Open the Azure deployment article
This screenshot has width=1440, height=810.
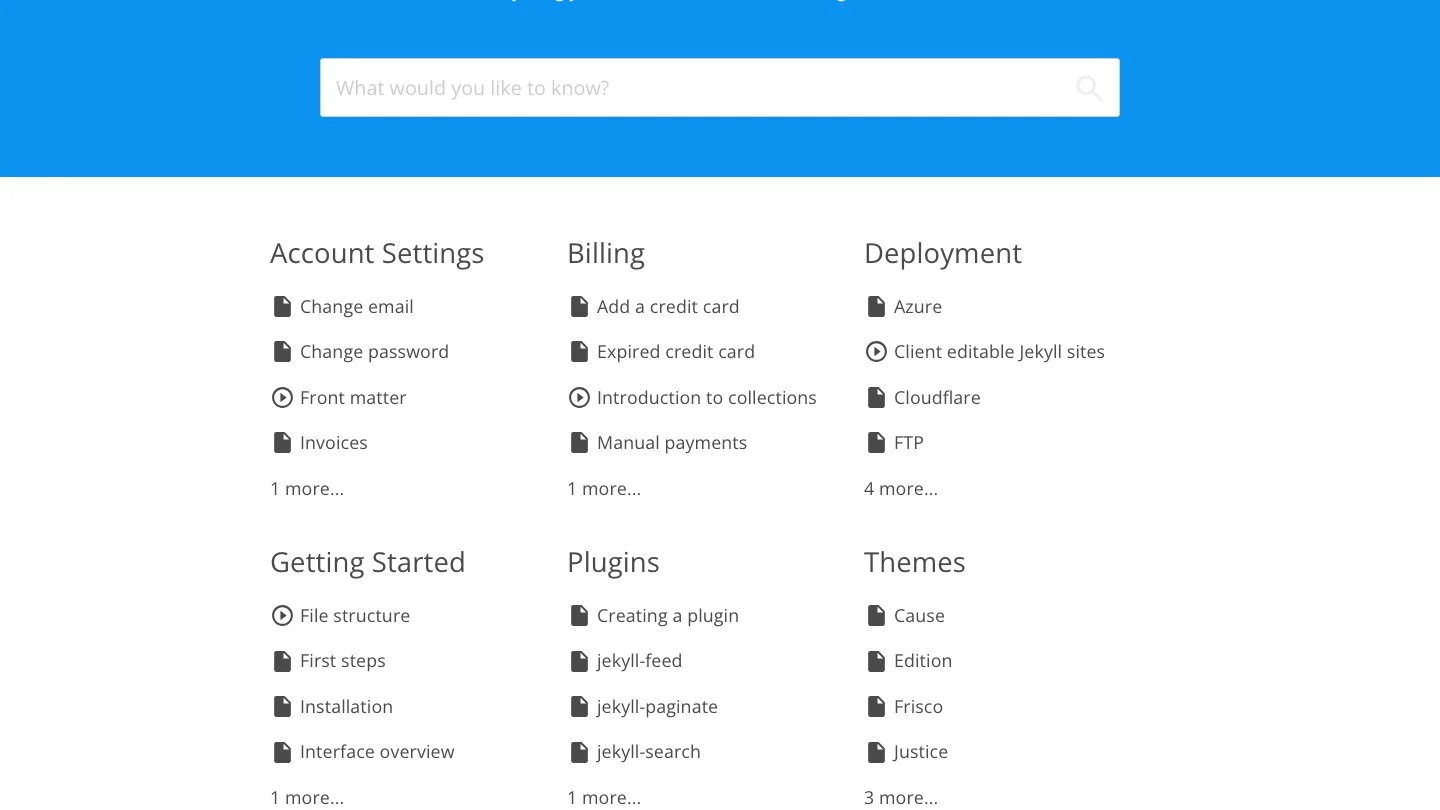918,307
